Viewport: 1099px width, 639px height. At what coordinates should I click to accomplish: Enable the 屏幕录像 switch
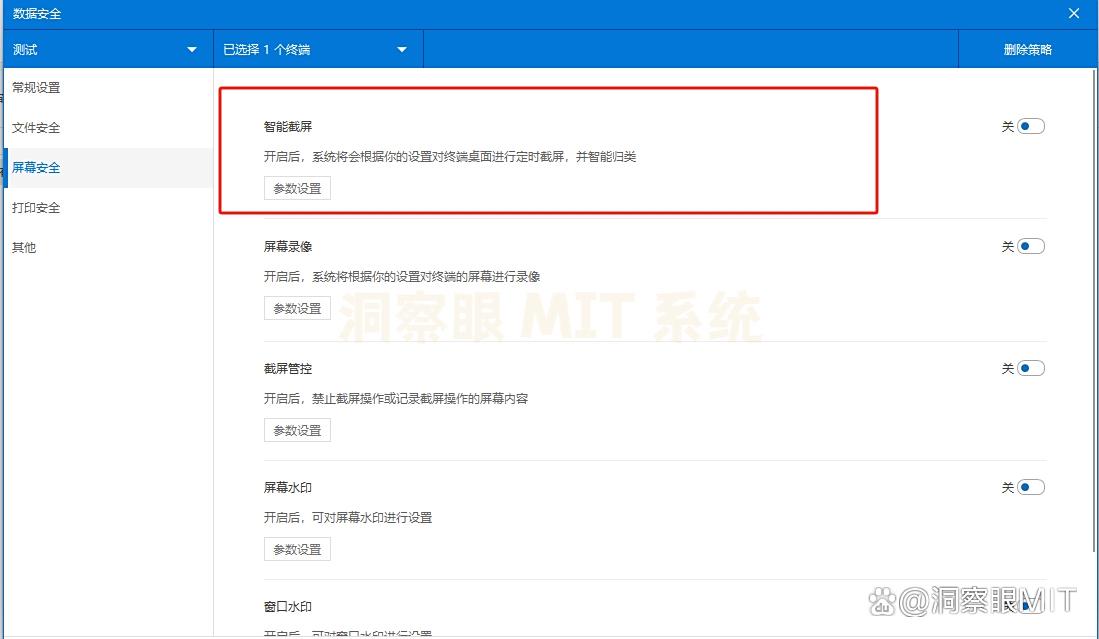1030,246
